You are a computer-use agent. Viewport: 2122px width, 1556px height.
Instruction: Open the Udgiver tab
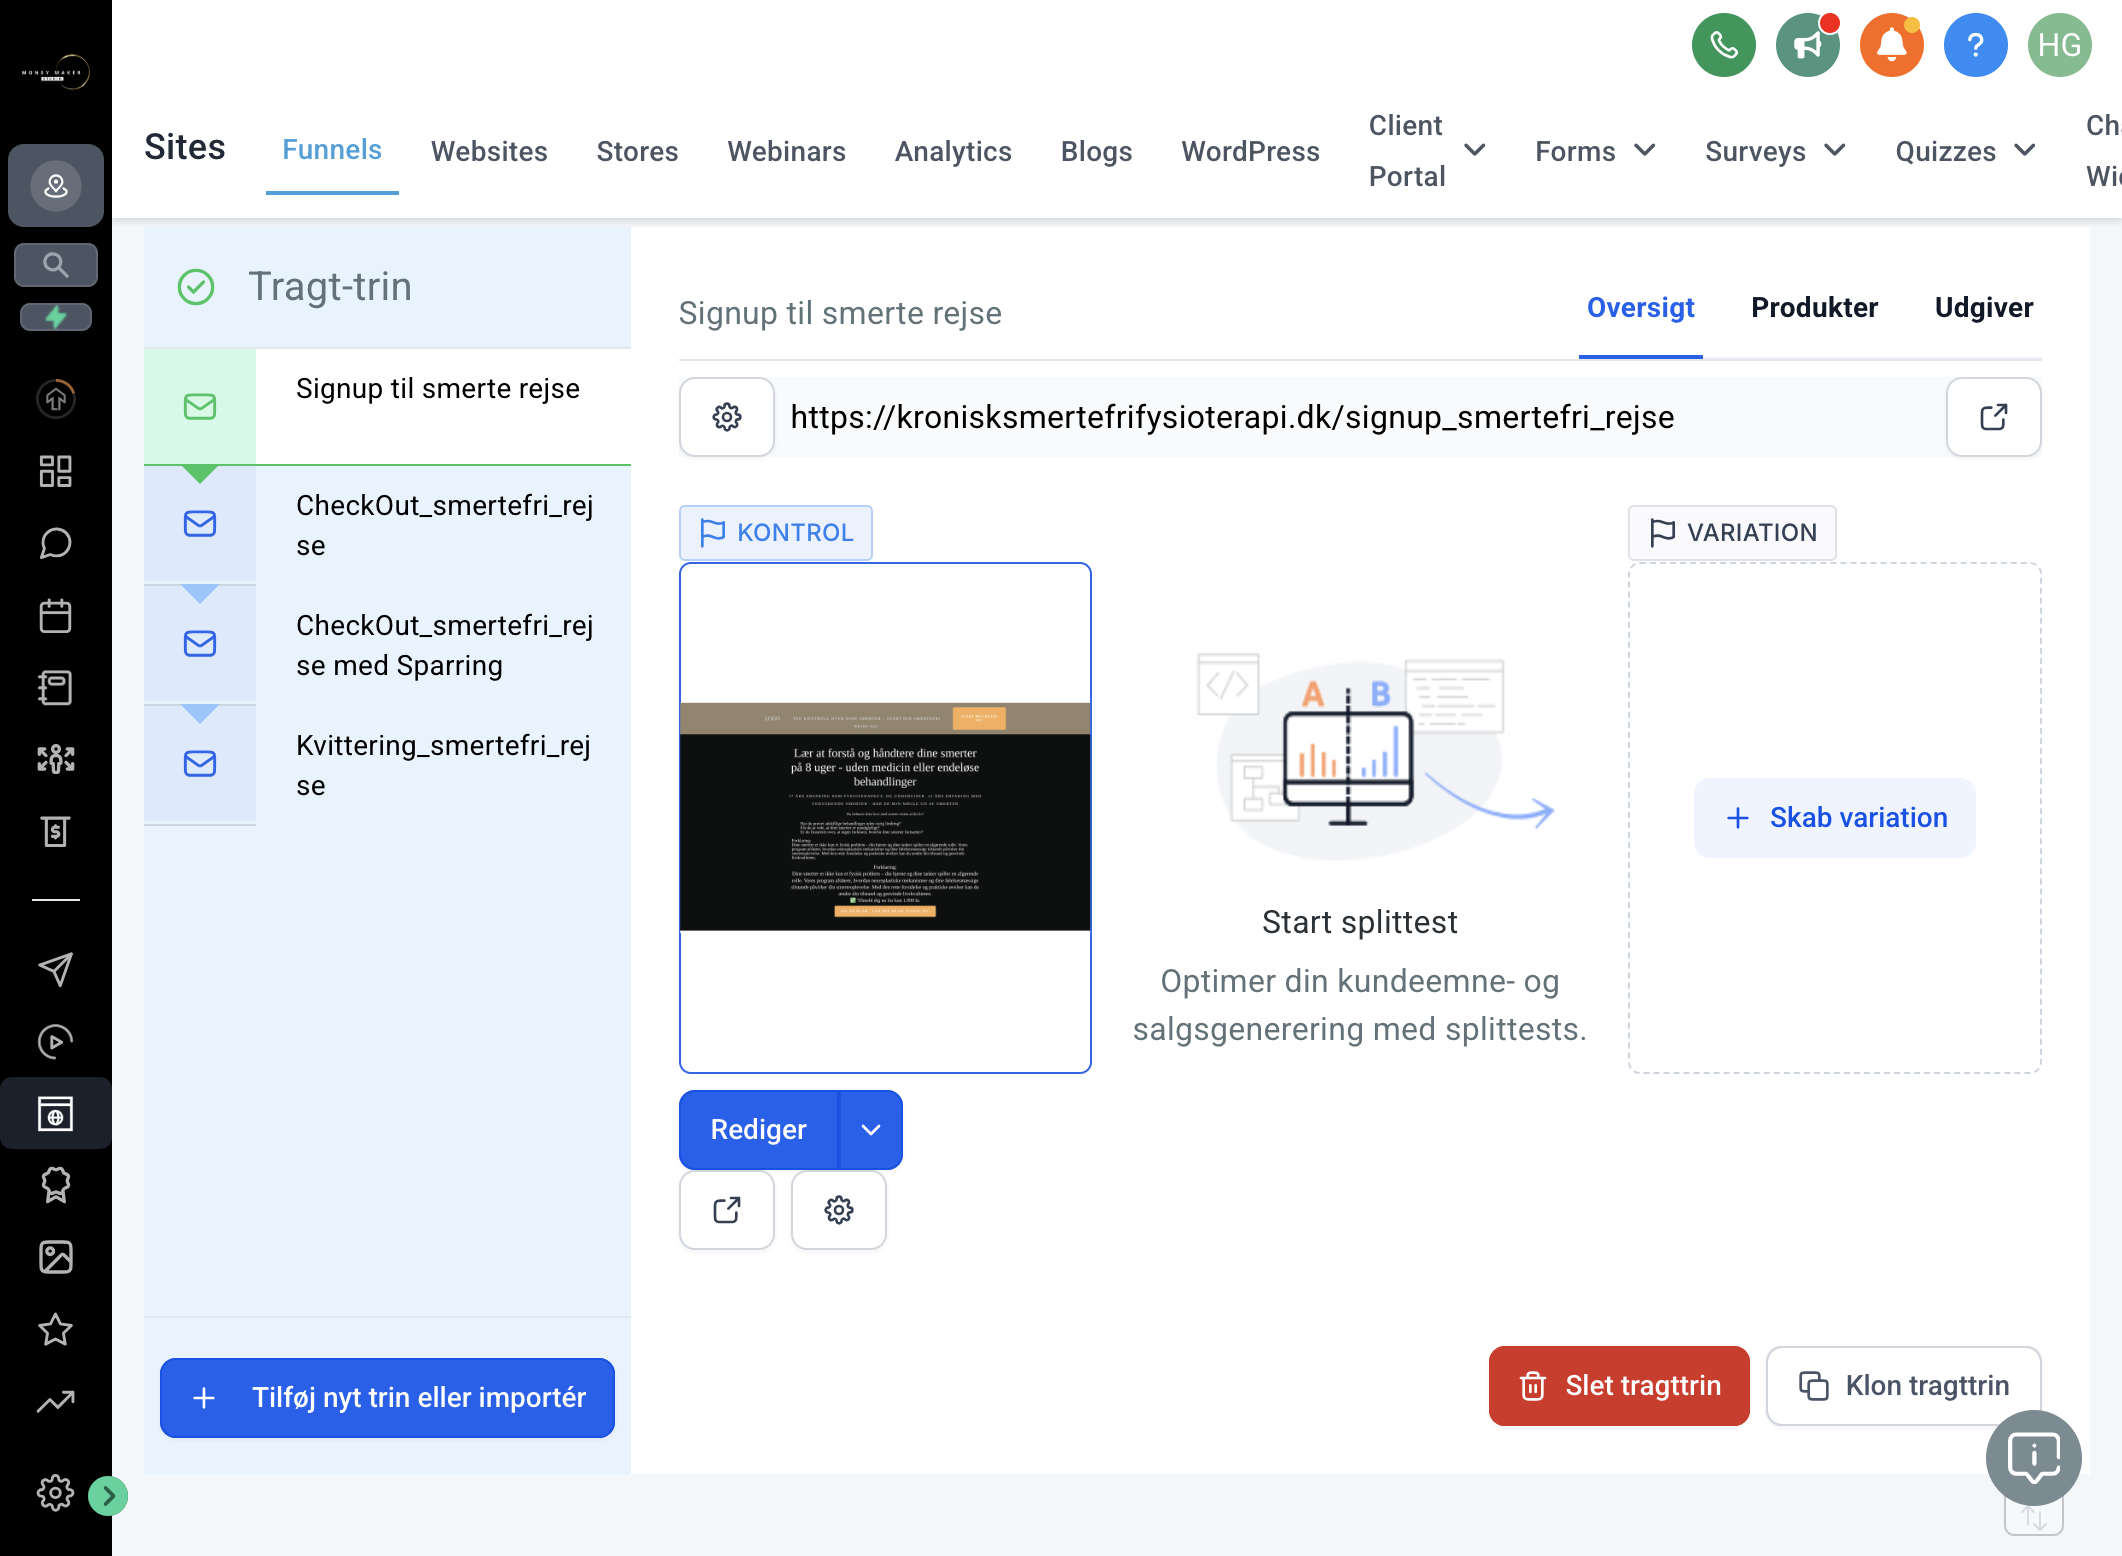(1984, 308)
